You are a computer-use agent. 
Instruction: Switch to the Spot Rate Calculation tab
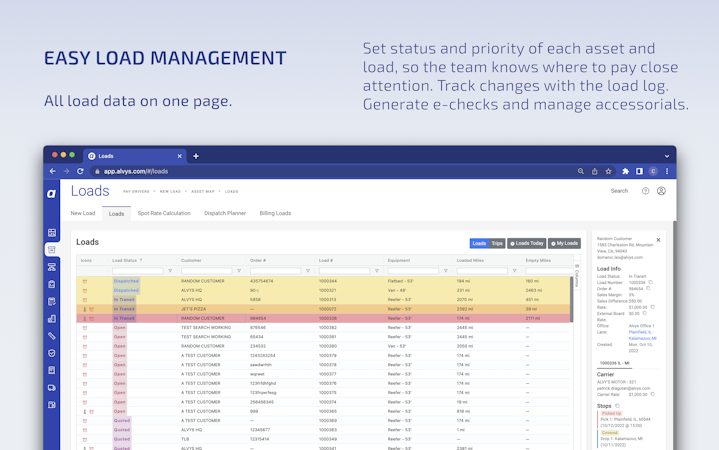(x=164, y=213)
